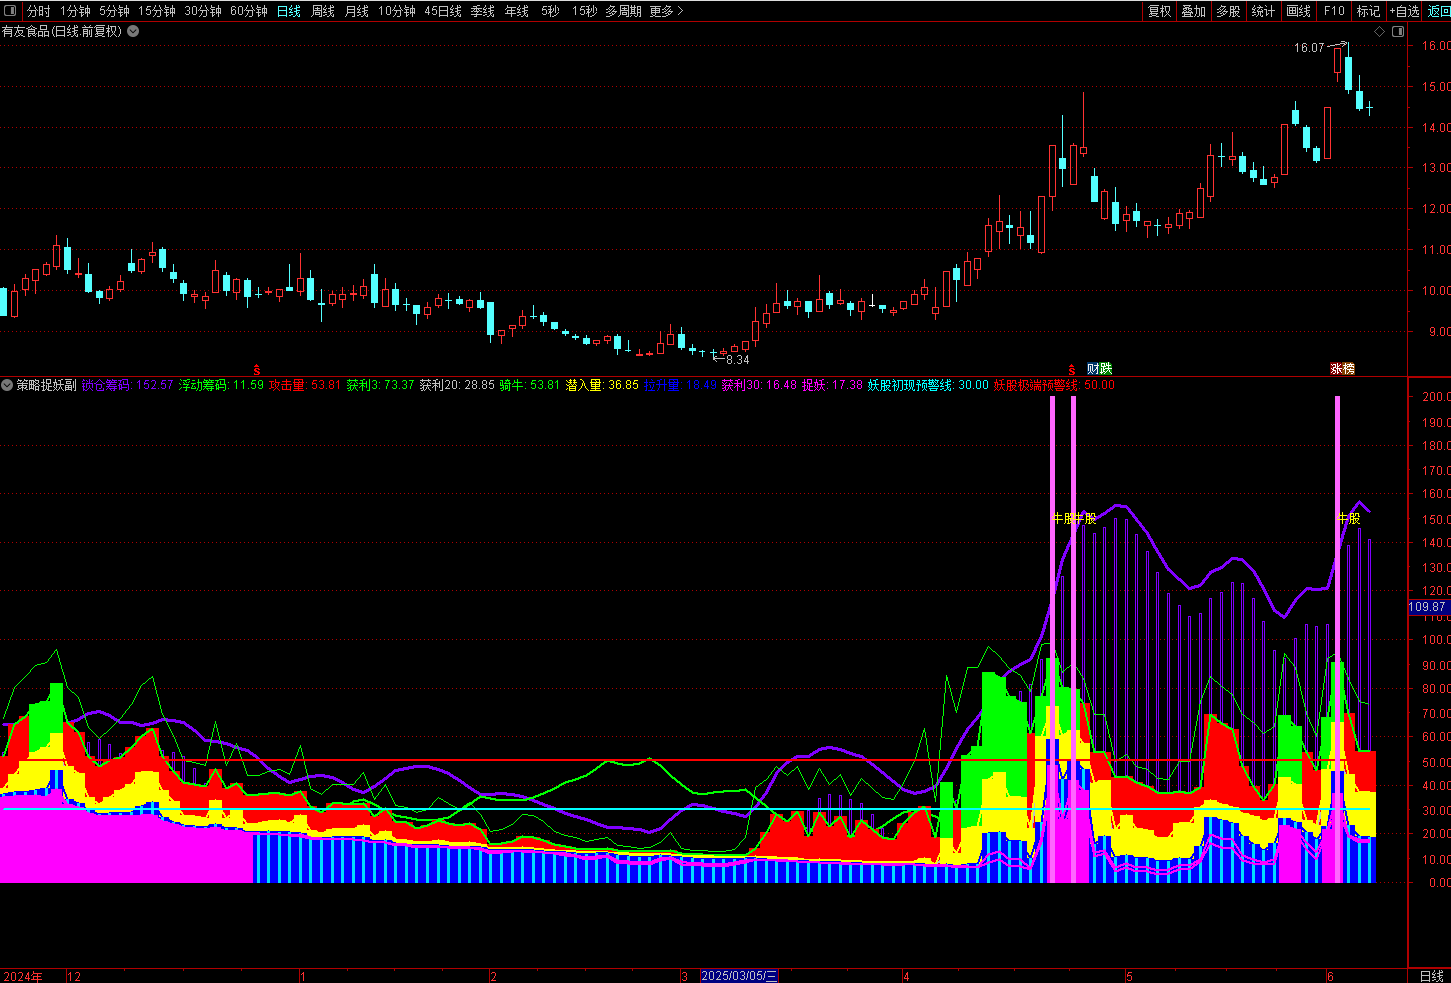This screenshot has width=1451, height=983.
Task: Toggle the left sidebar panel icon
Action: tap(11, 11)
